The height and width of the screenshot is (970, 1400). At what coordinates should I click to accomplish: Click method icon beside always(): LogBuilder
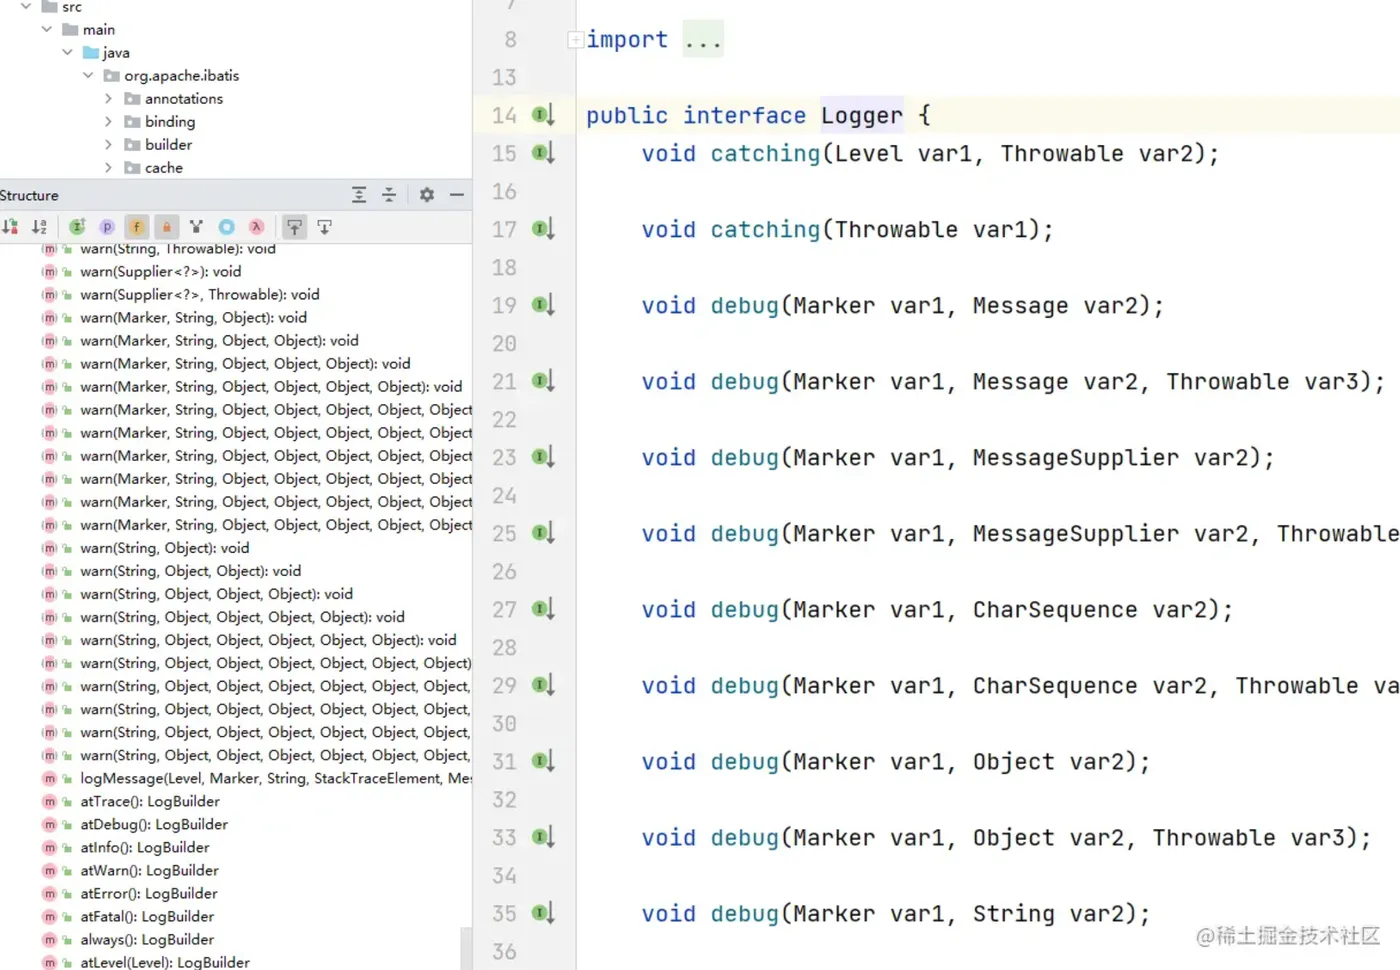coord(49,939)
